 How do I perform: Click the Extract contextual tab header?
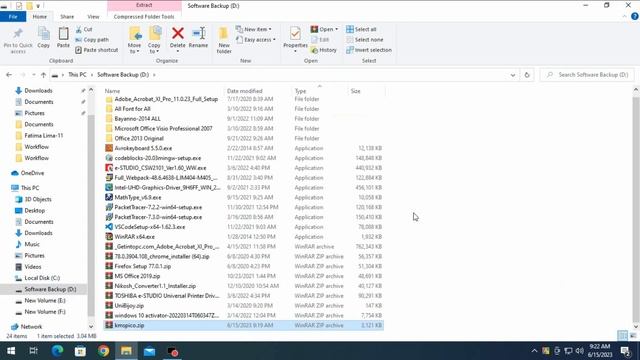144,5
